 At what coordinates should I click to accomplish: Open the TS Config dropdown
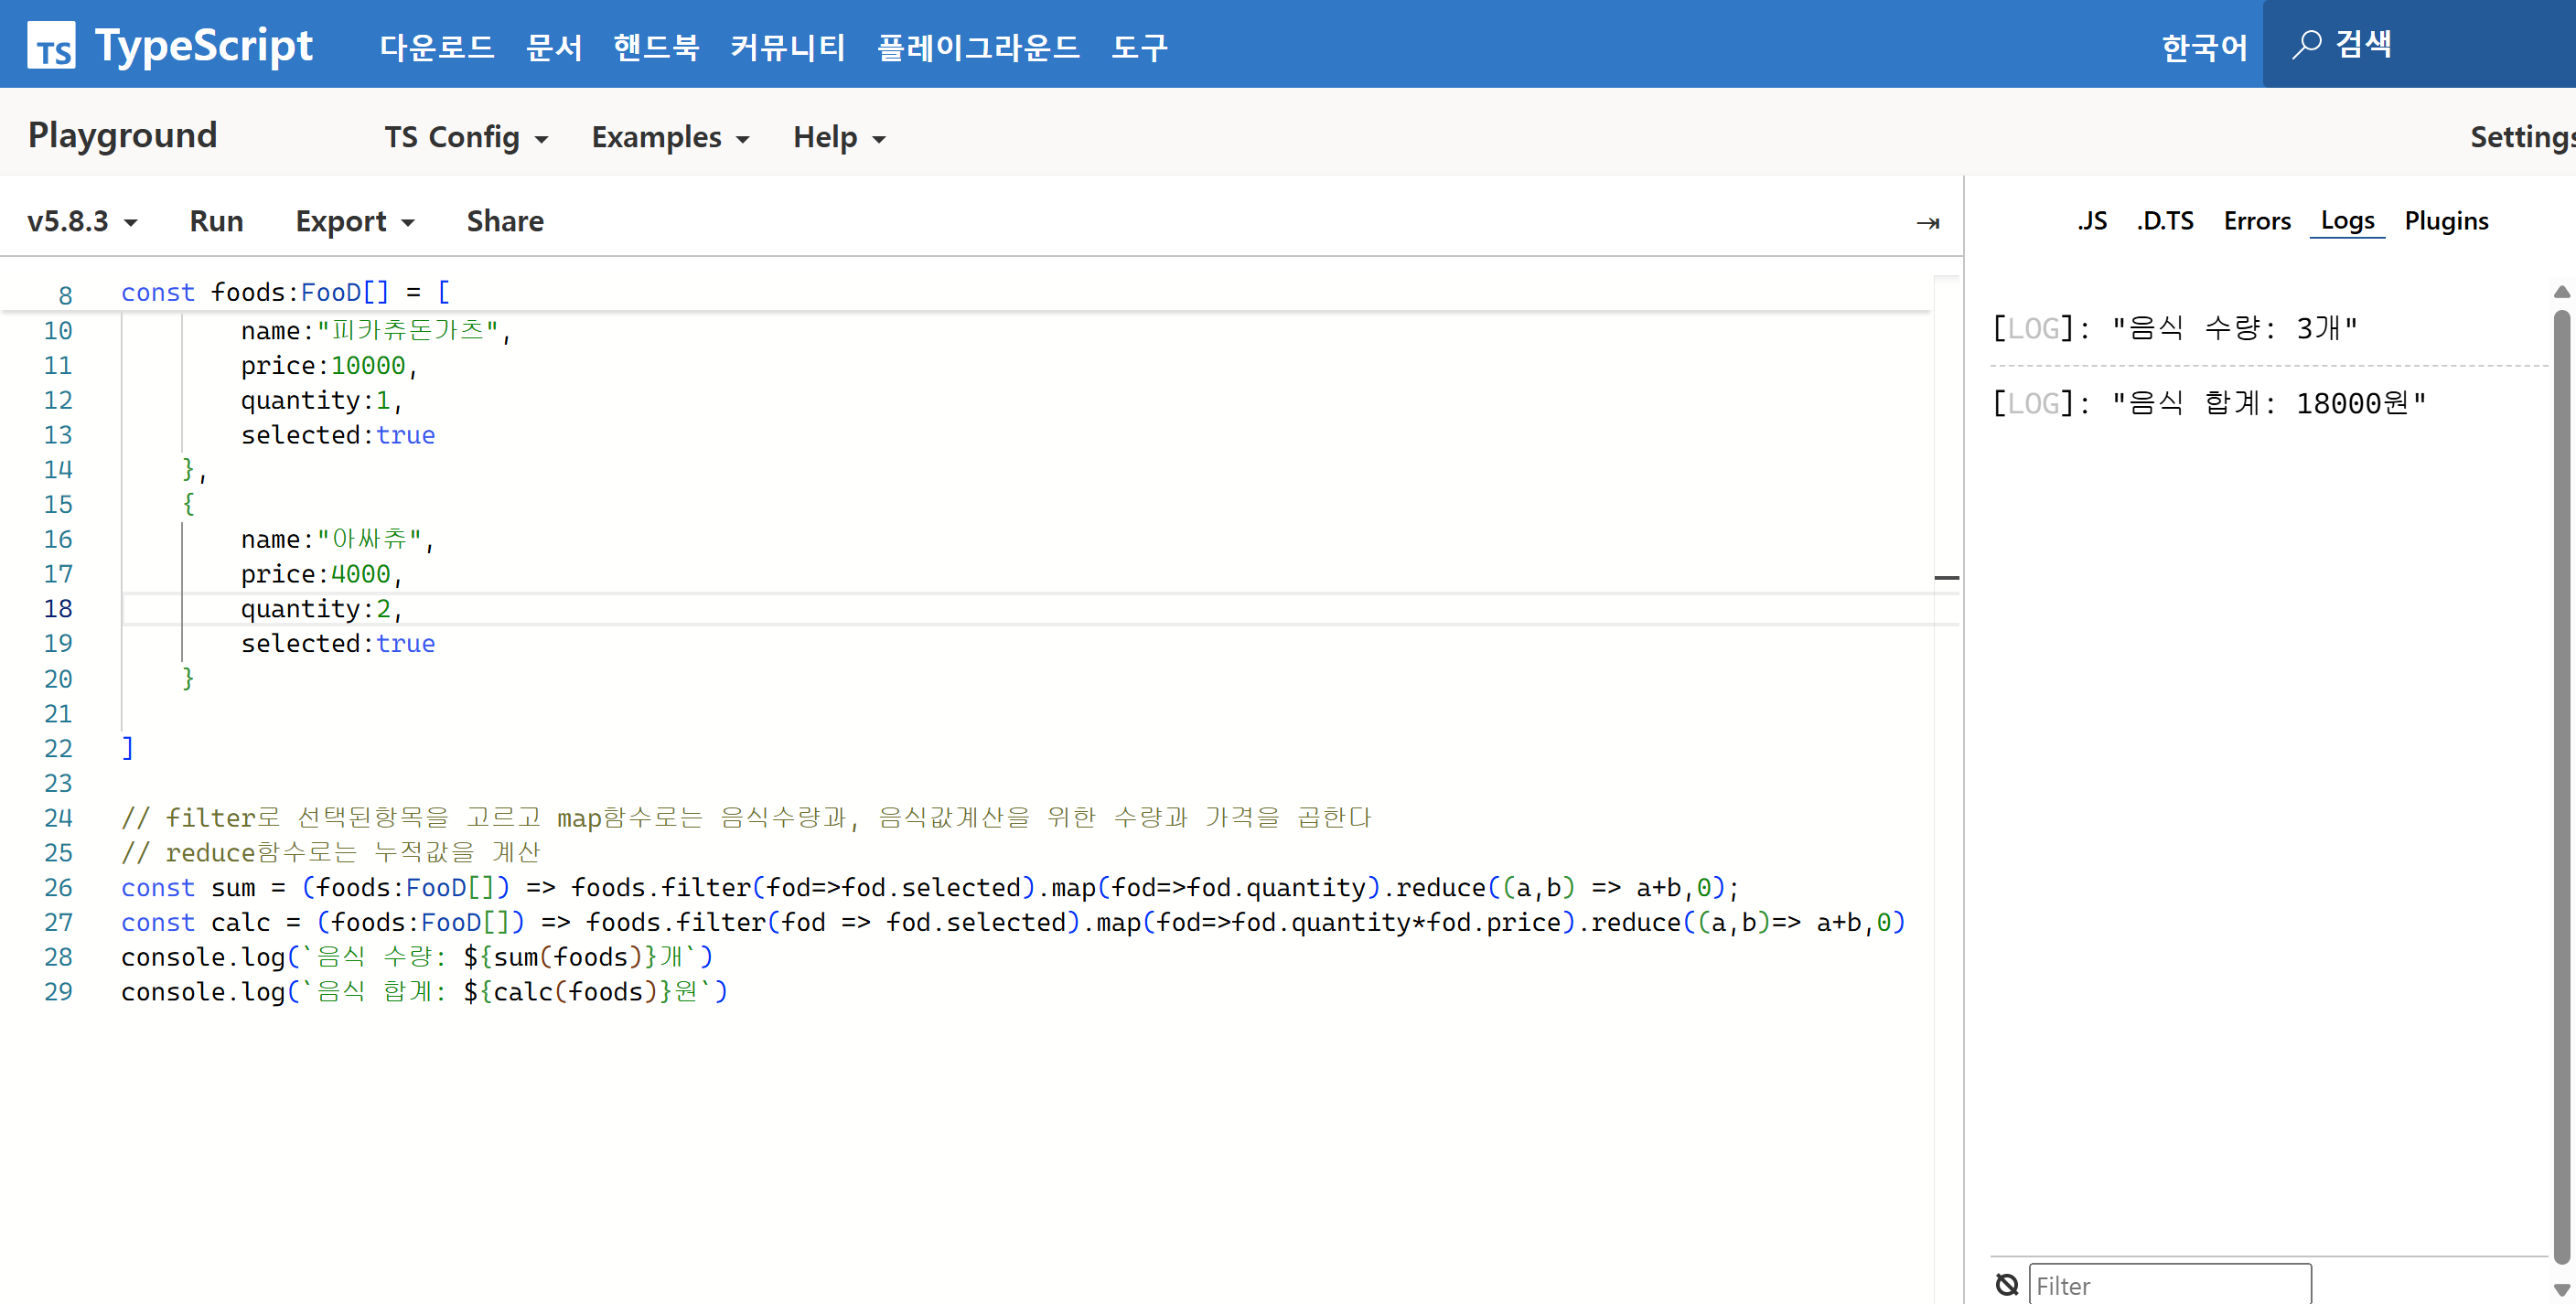pyautogui.click(x=466, y=137)
